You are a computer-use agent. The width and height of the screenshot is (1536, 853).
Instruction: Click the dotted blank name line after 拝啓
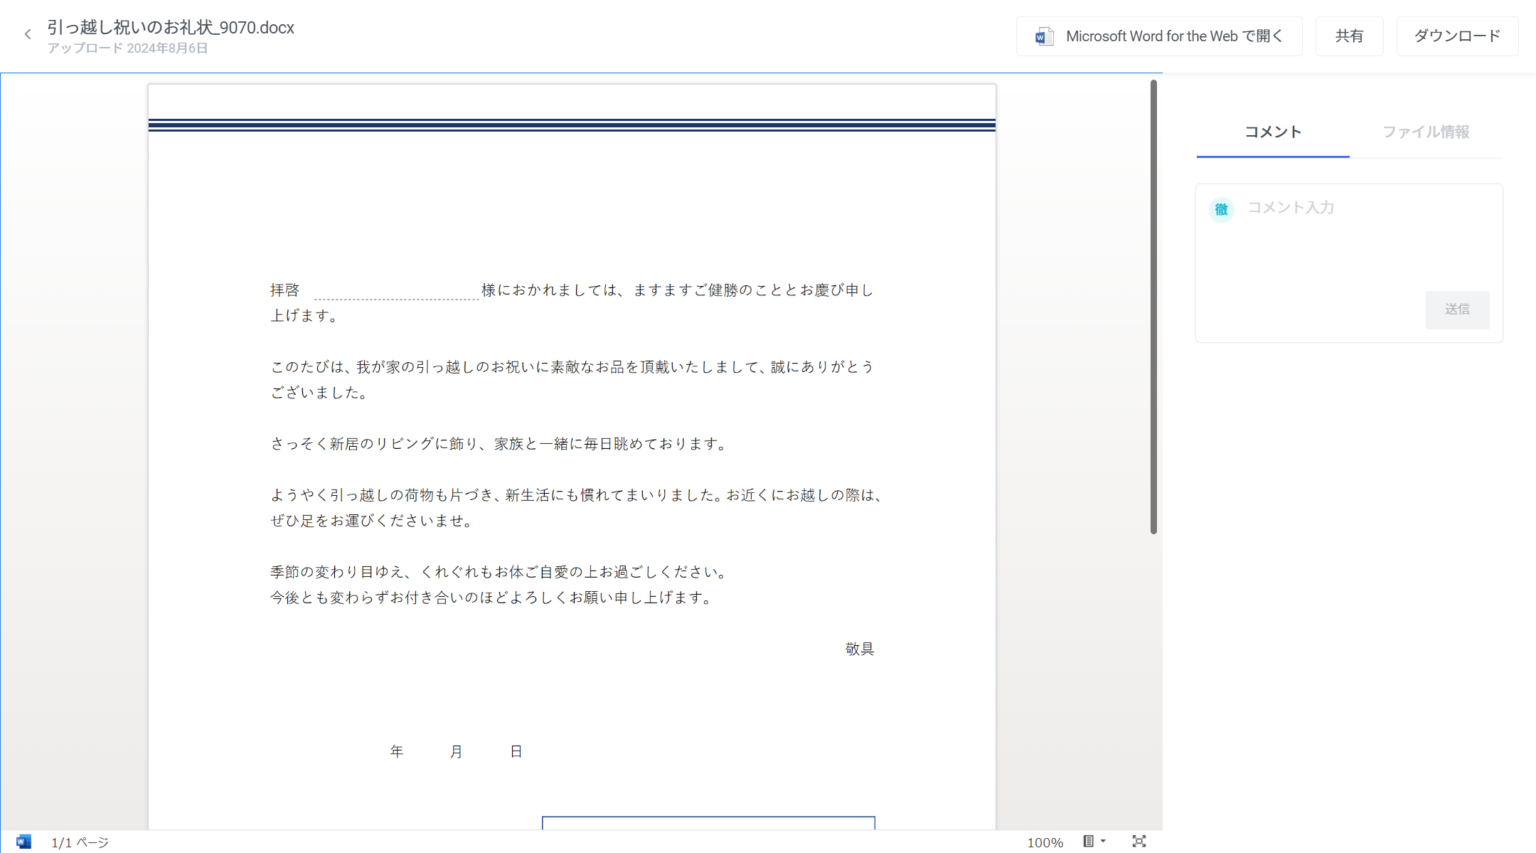tap(396, 291)
